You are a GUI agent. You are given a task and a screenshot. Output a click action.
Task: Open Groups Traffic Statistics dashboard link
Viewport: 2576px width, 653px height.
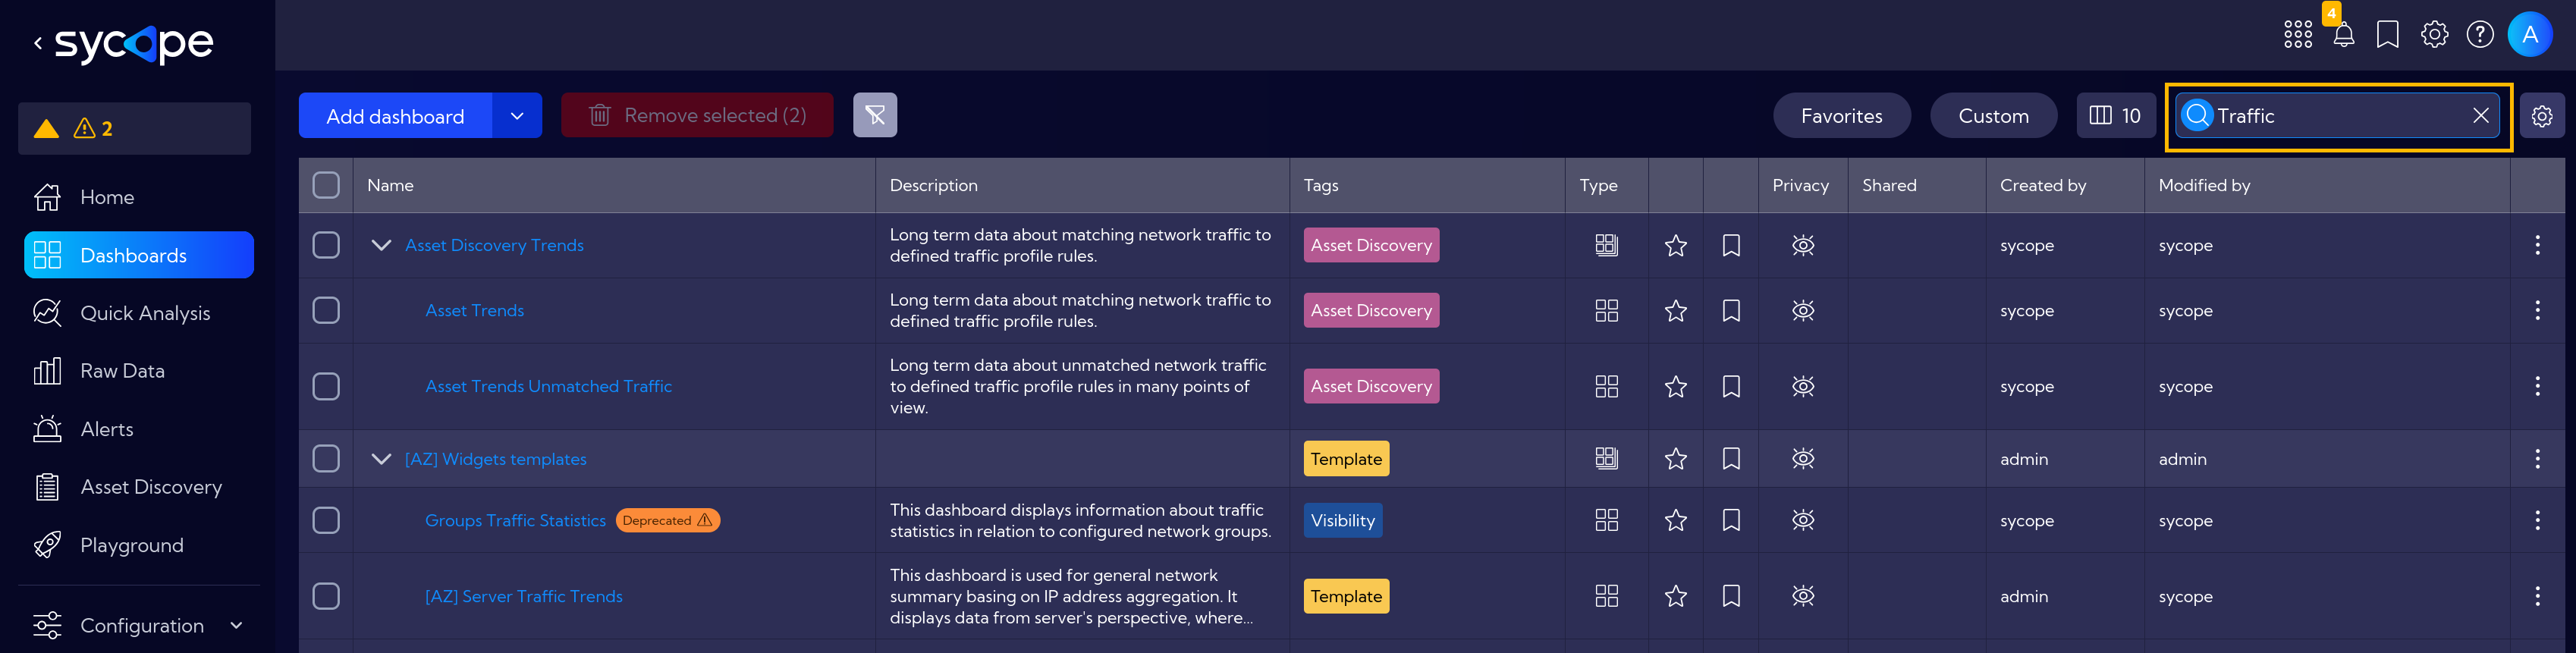[x=515, y=520]
